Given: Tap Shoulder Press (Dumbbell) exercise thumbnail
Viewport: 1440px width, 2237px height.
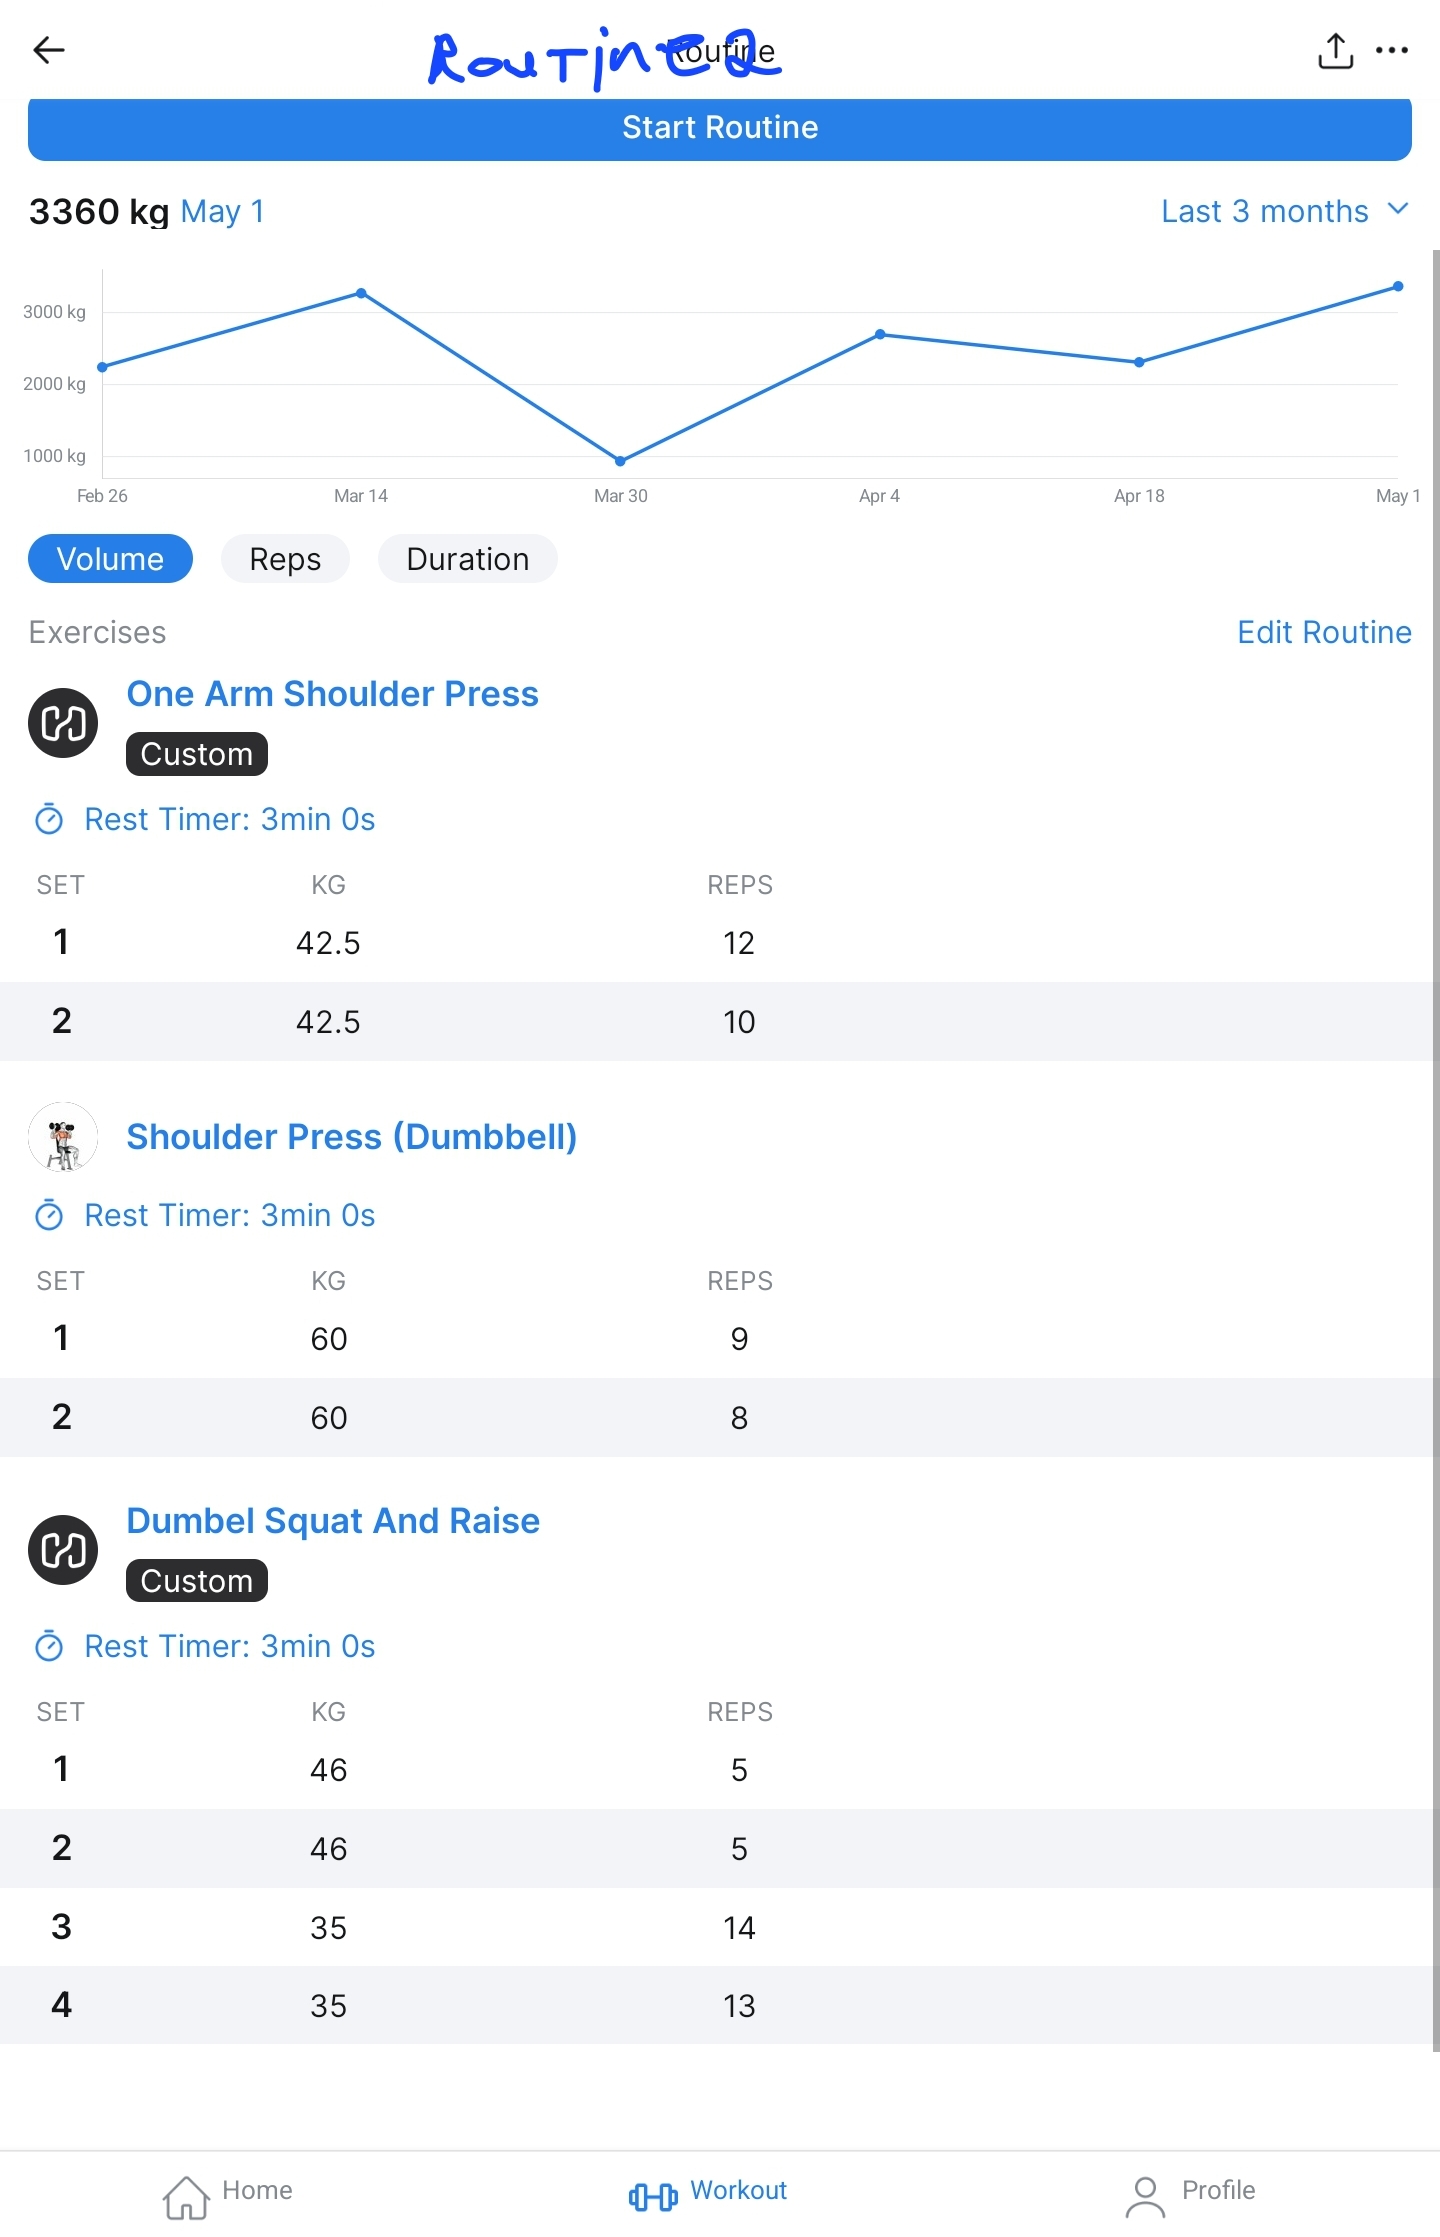Looking at the screenshot, I should coord(63,1137).
